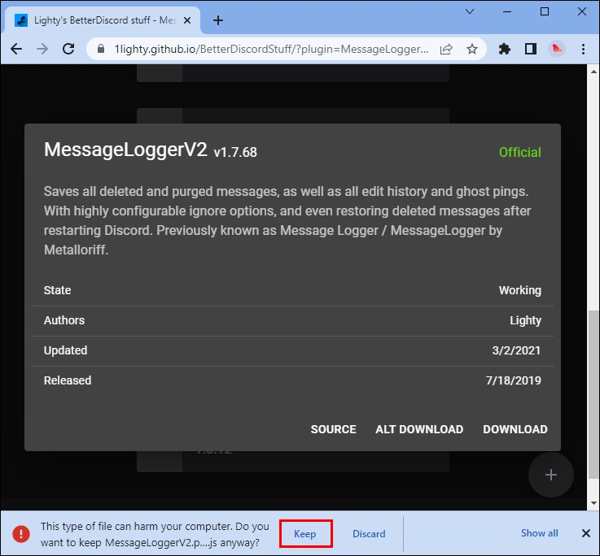600x556 pixels.
Task: Click the 3/2/2021 updated date
Action: click(x=516, y=351)
